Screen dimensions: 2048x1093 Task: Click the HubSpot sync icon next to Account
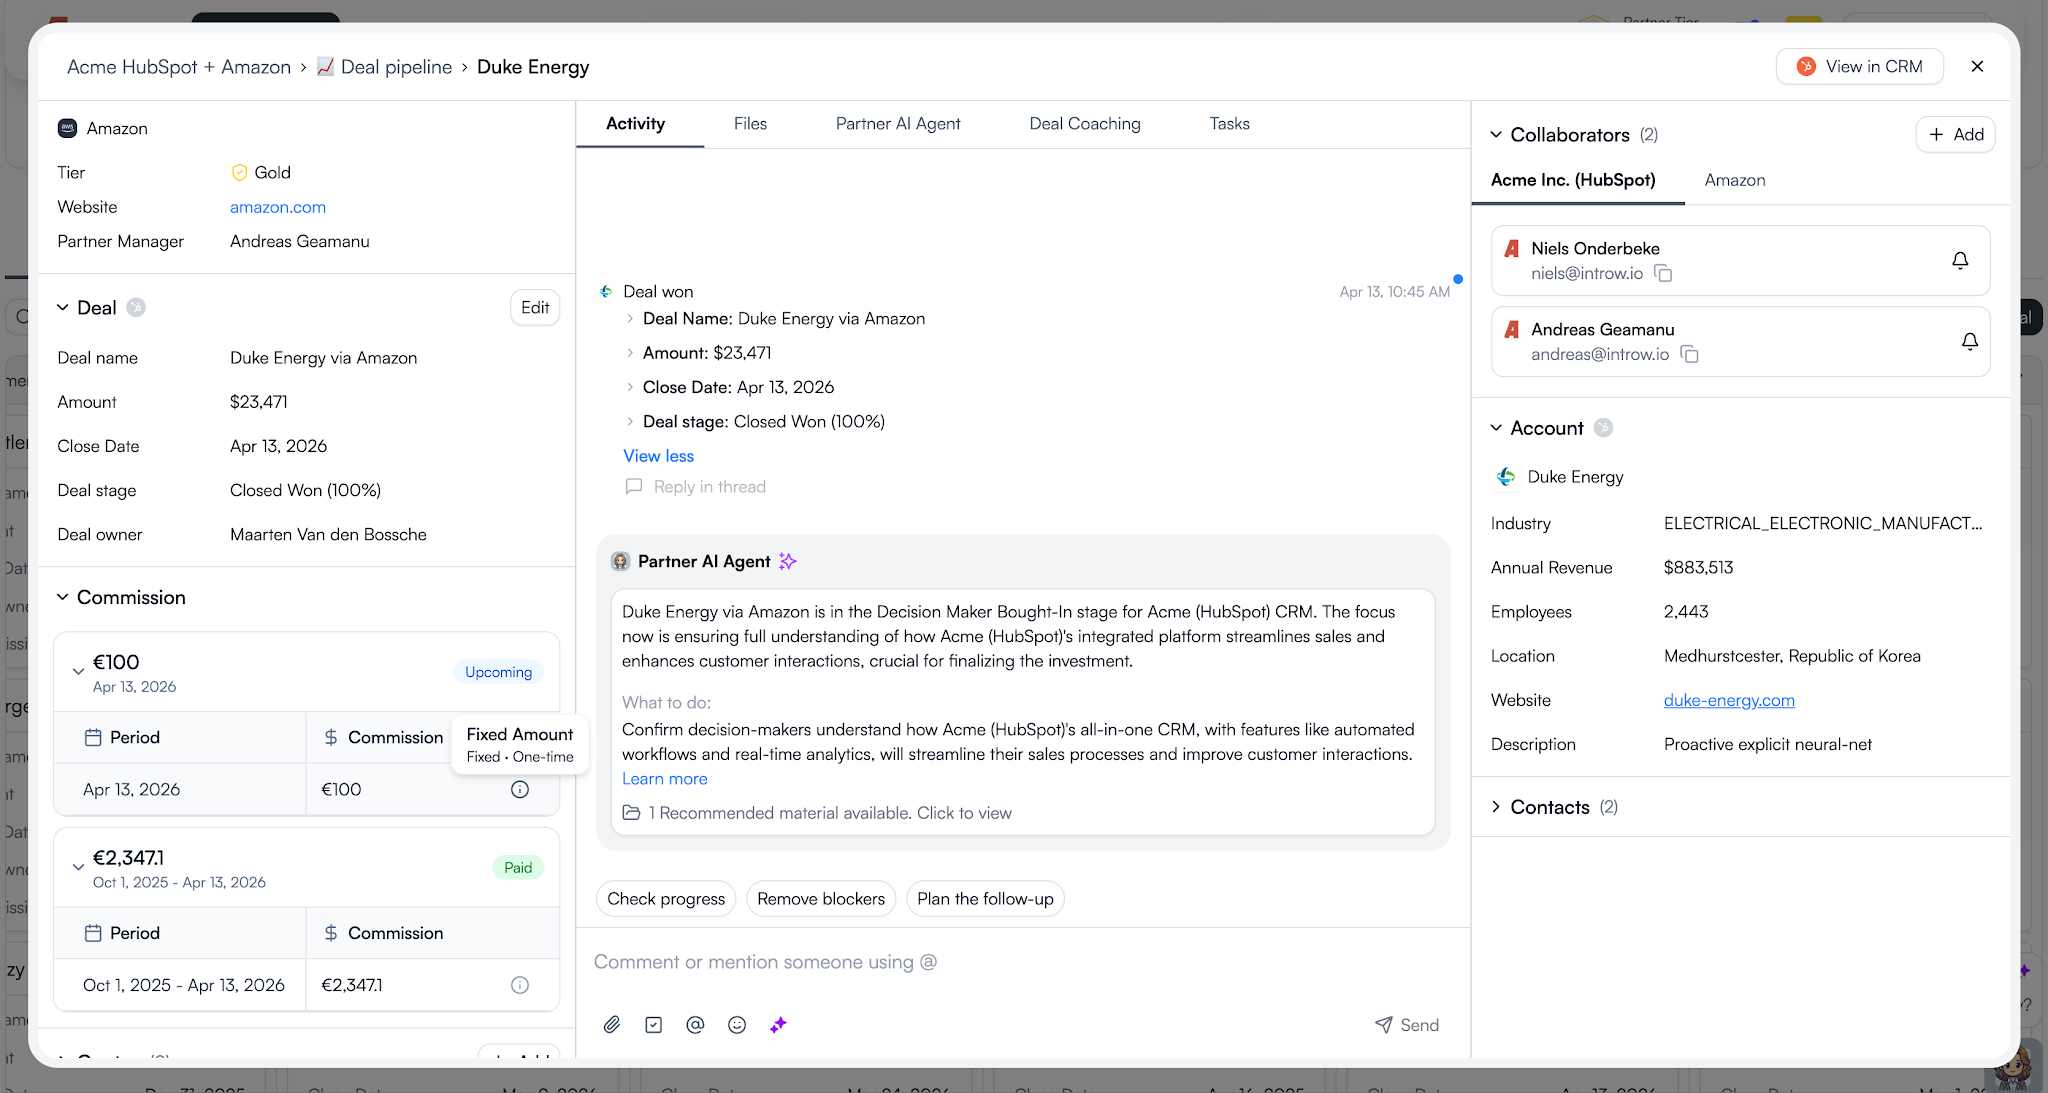pyautogui.click(x=1603, y=428)
